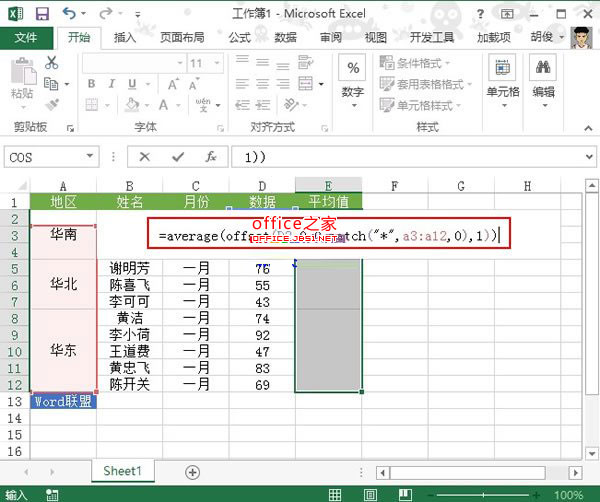Click the Decrease Font Size icon

click(x=194, y=84)
